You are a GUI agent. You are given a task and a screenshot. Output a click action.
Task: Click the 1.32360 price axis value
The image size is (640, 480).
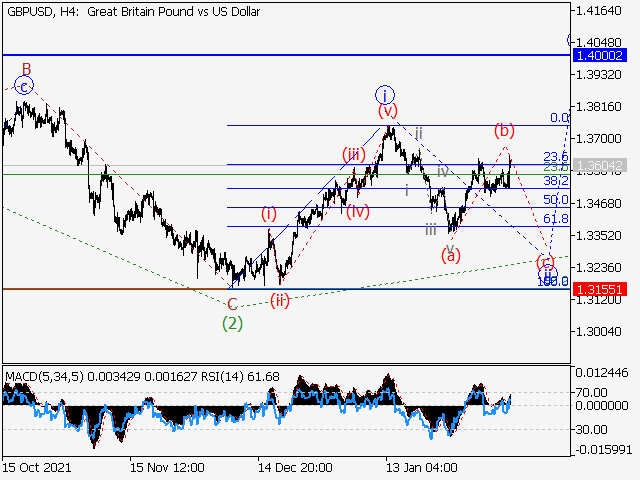[x=598, y=268]
